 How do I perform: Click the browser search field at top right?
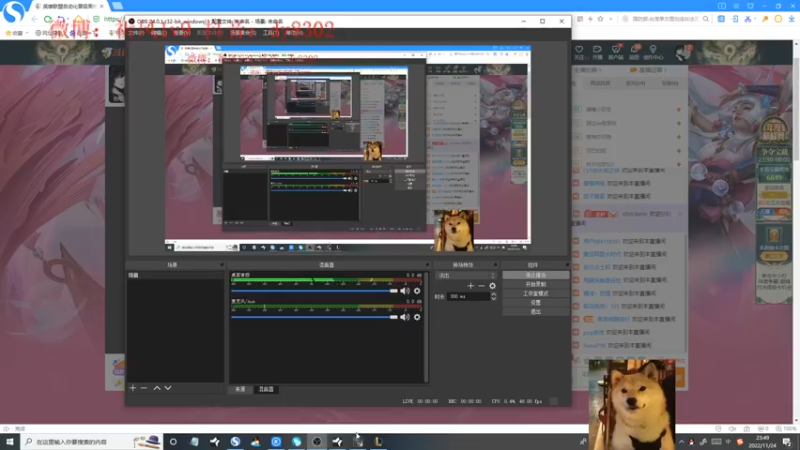[665, 19]
